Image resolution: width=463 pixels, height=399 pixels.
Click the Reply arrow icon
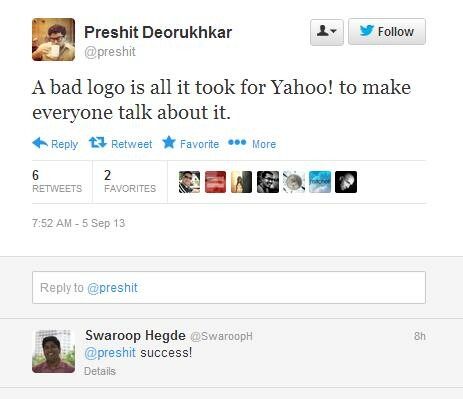[40, 143]
